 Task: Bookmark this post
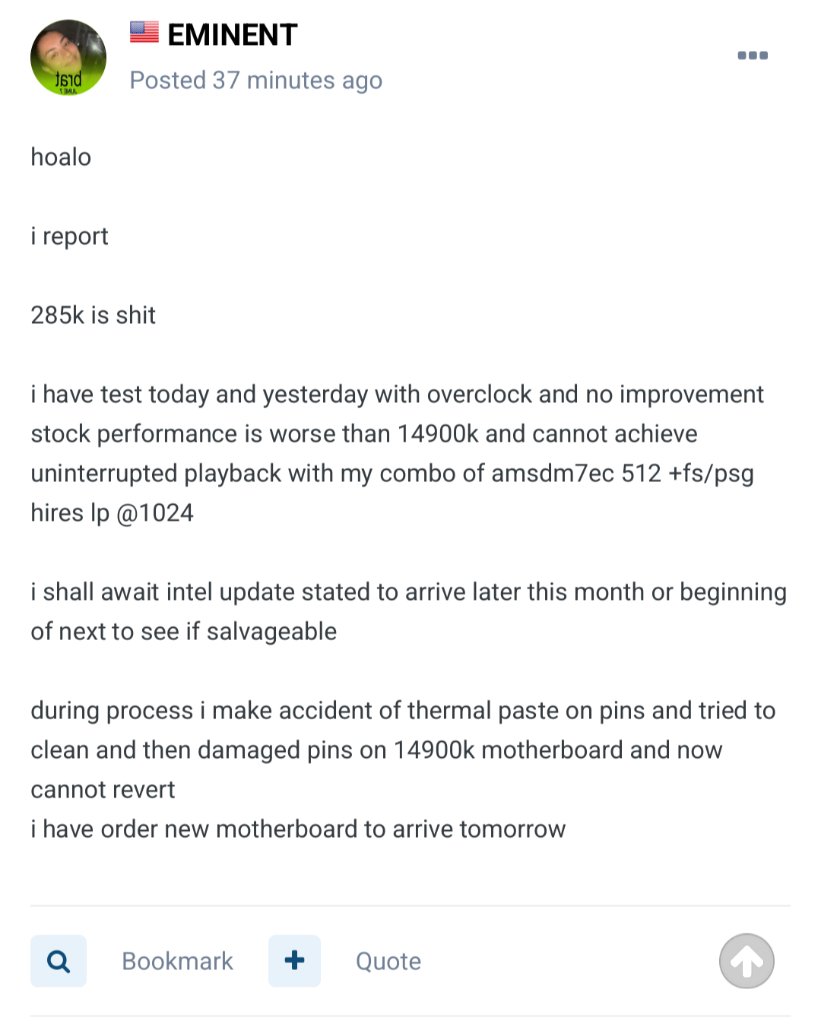(177, 961)
